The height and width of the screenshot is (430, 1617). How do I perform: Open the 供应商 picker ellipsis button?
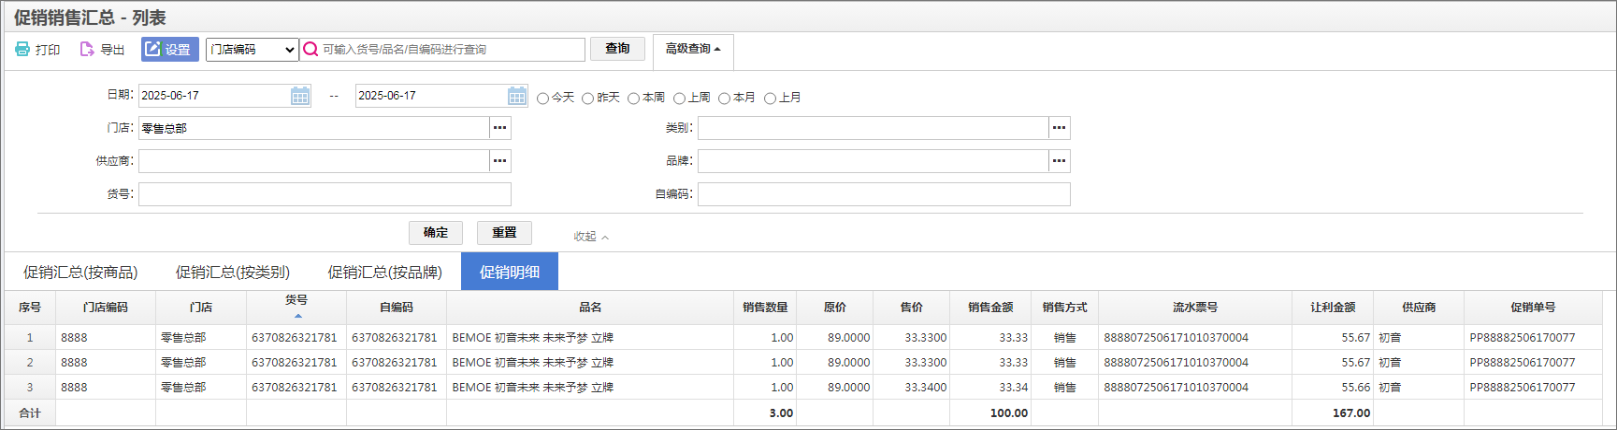point(500,161)
